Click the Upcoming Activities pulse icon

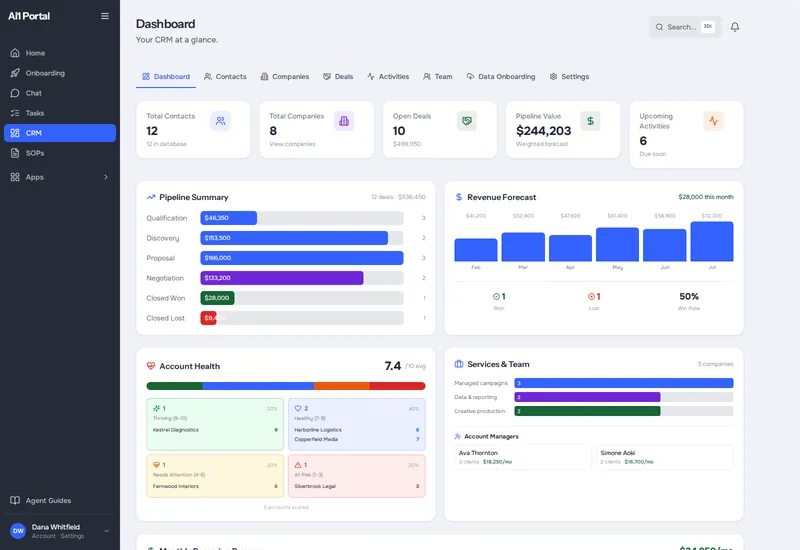[713, 121]
